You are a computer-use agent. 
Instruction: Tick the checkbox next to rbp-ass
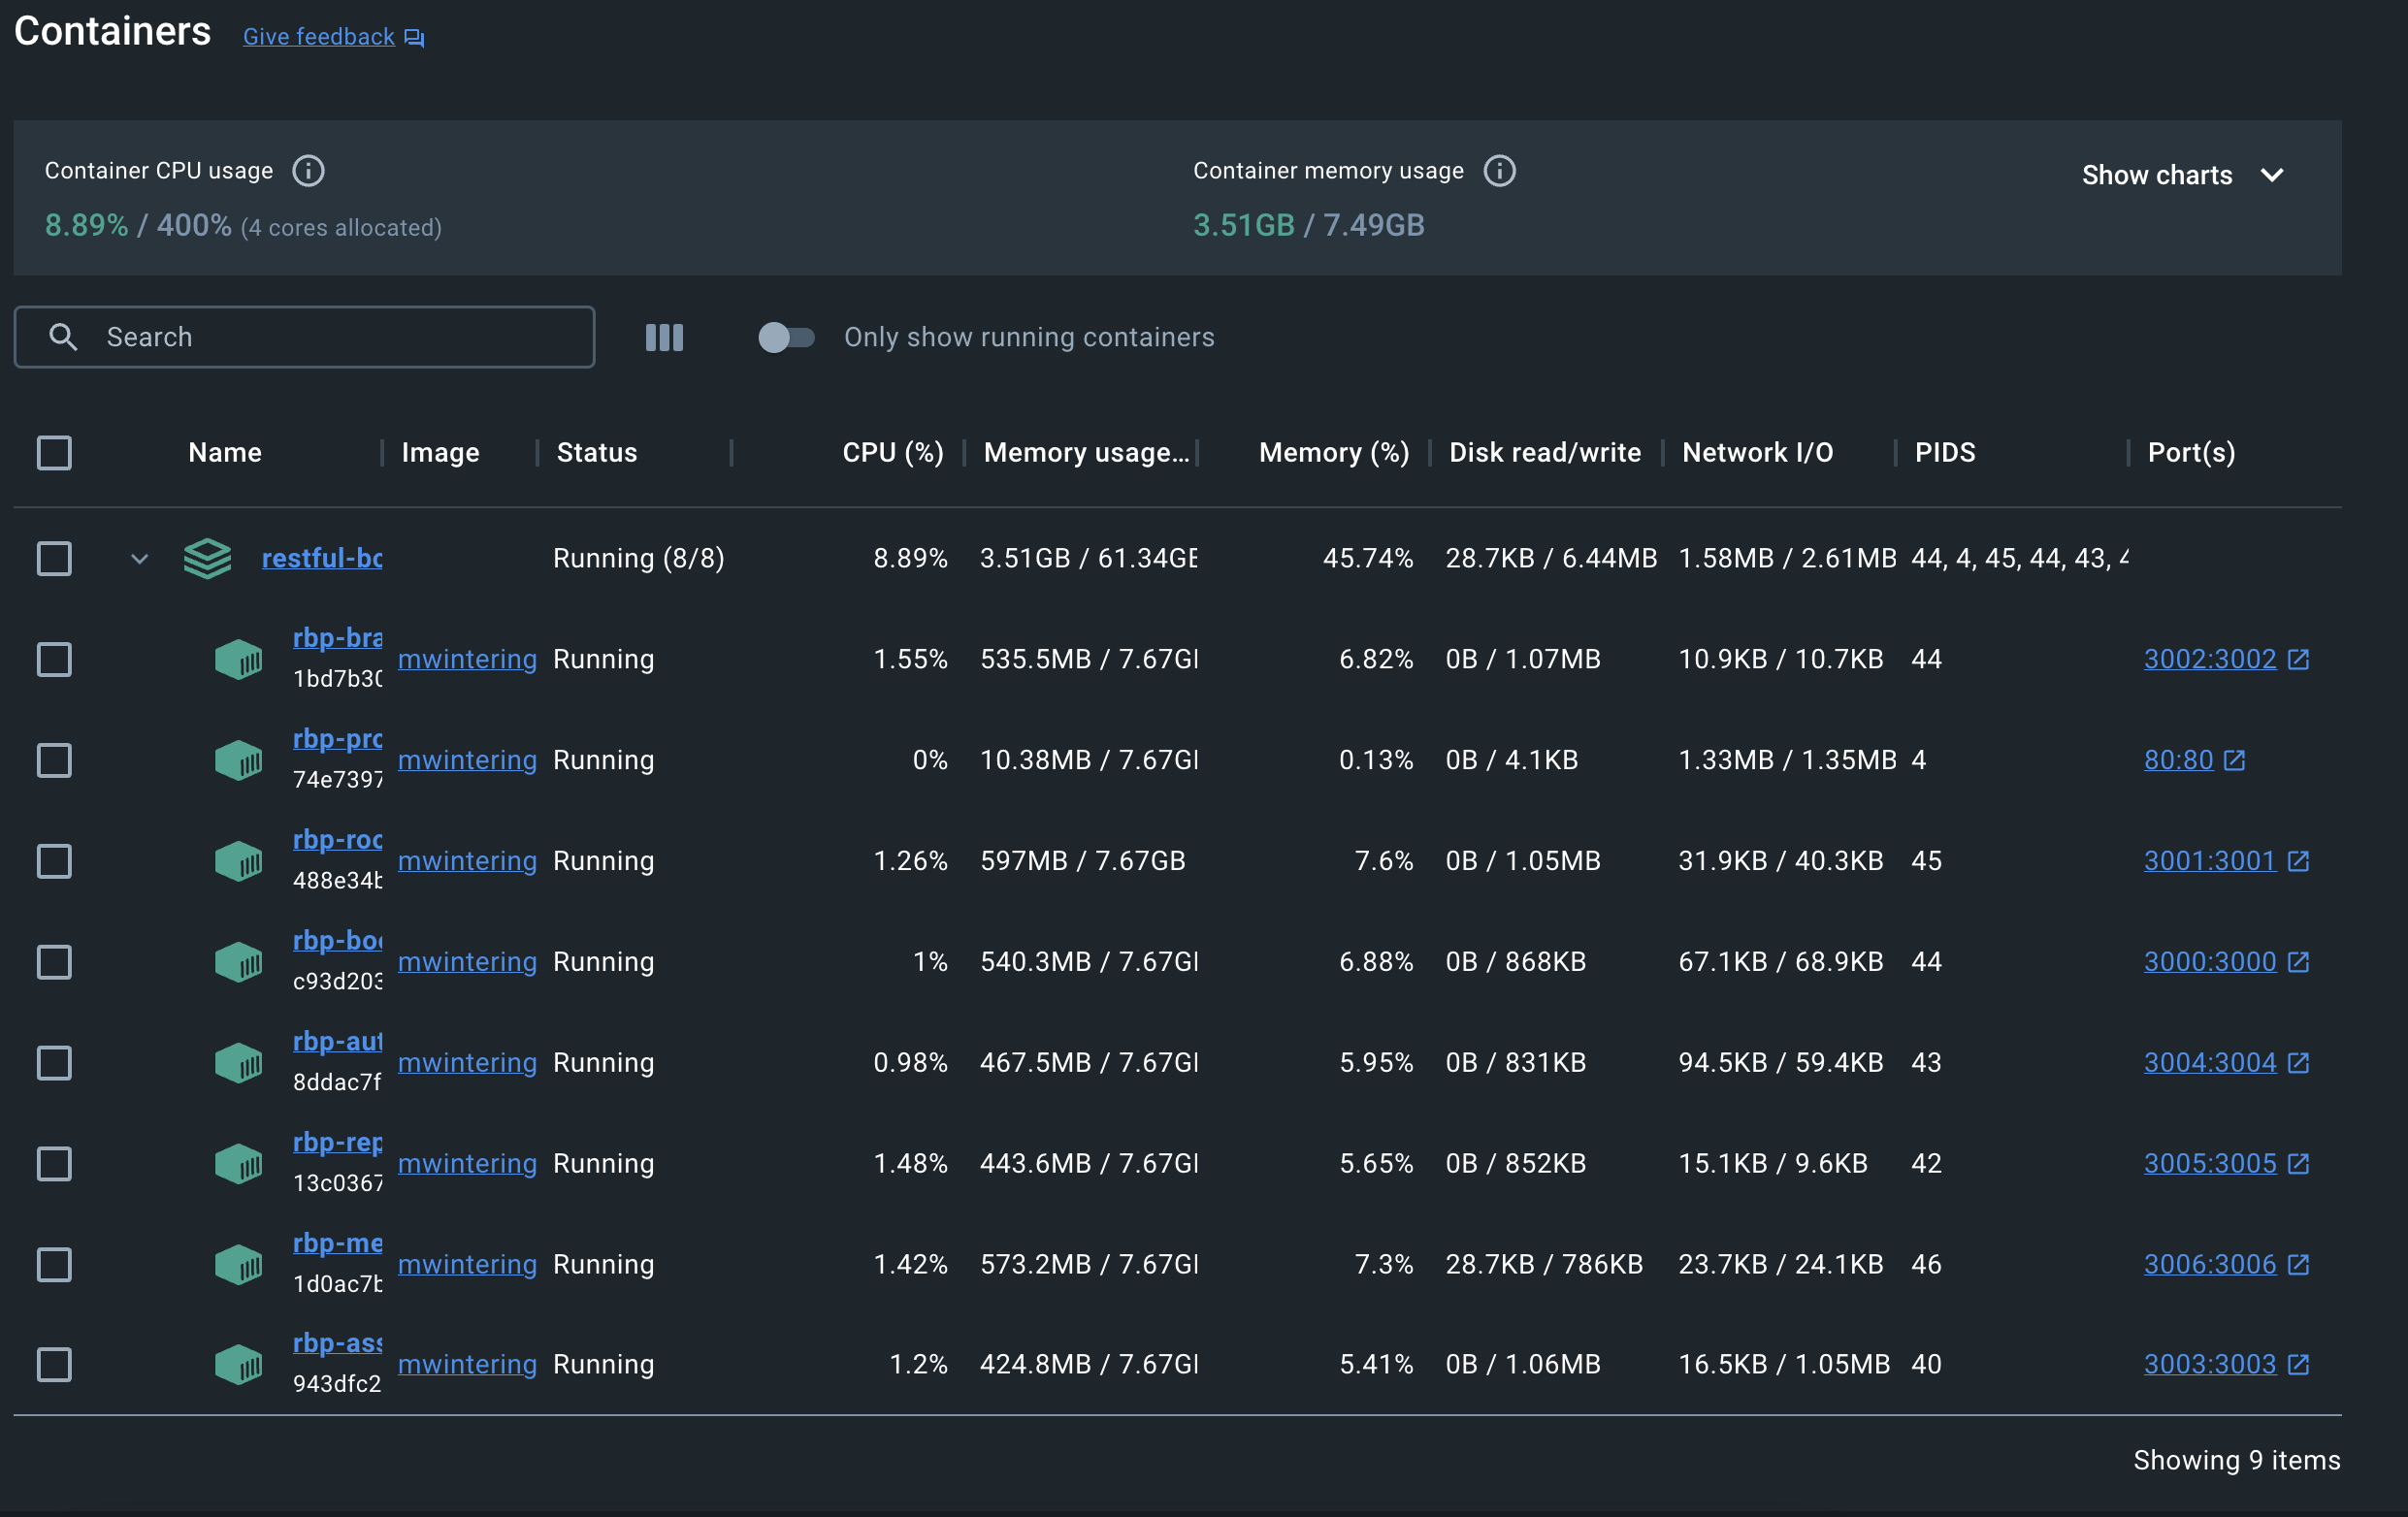pos(54,1365)
